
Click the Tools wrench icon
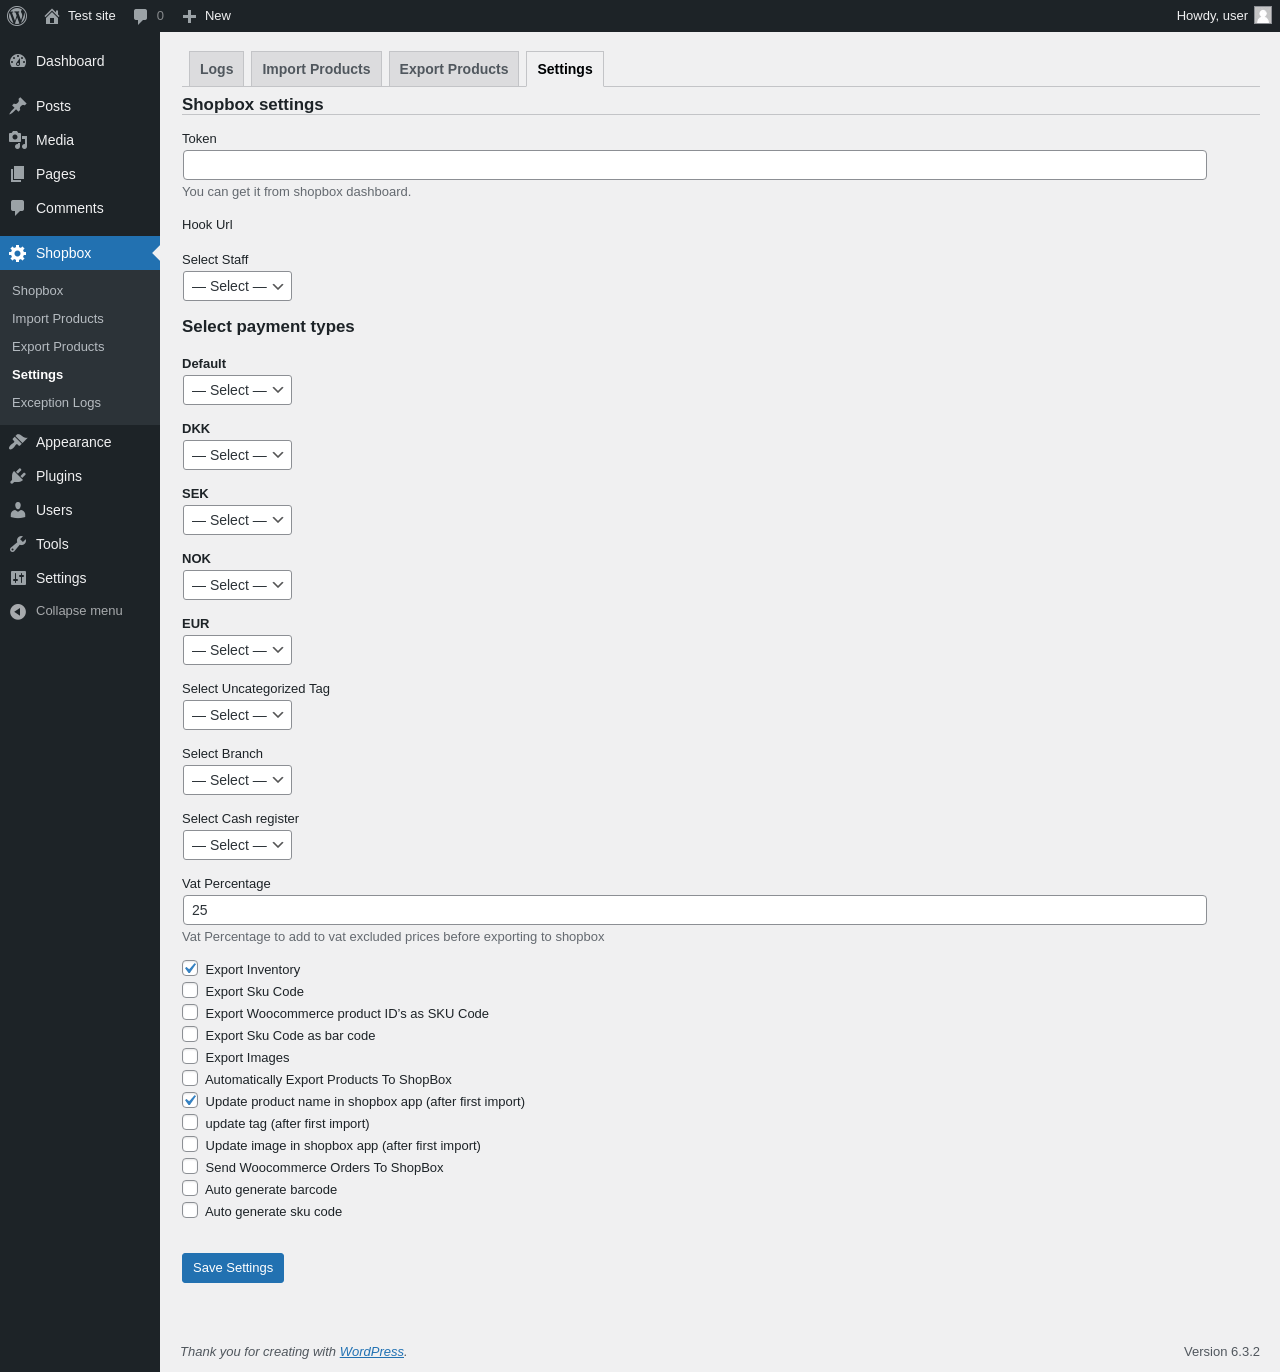[x=18, y=544]
